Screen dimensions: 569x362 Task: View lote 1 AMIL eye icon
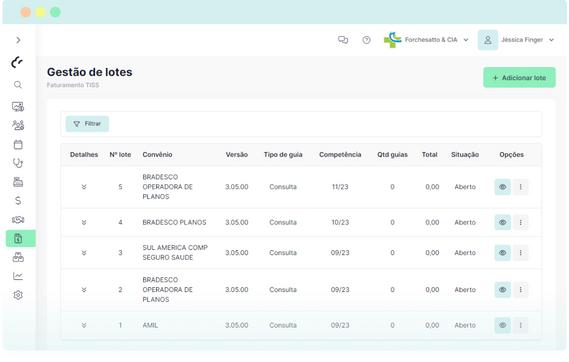coord(503,325)
